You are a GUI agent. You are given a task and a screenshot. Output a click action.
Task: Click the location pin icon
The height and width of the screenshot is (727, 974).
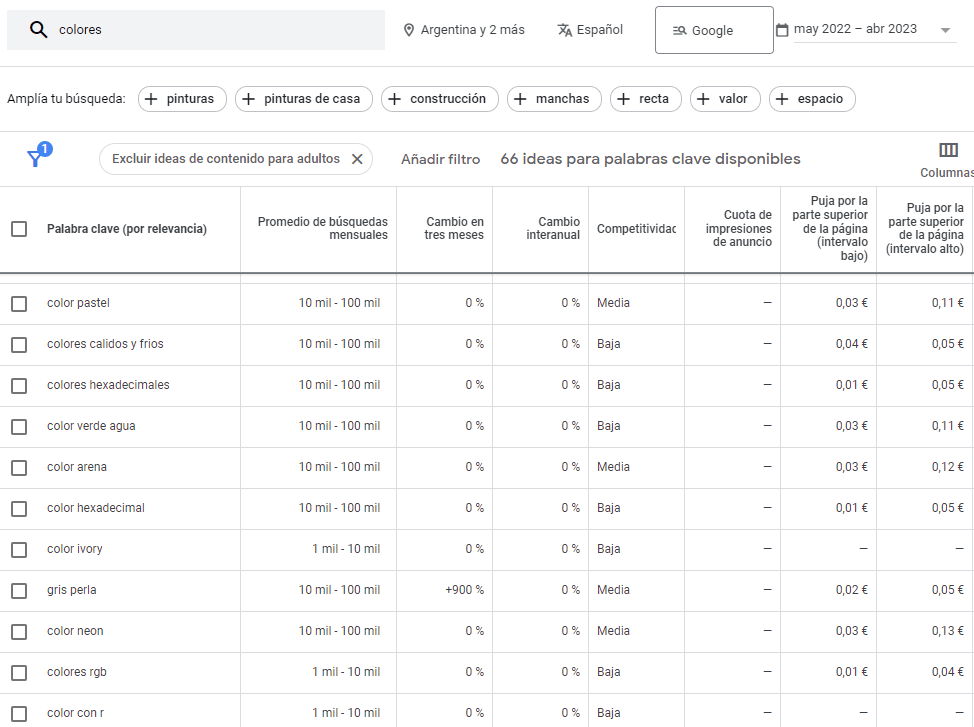click(409, 30)
